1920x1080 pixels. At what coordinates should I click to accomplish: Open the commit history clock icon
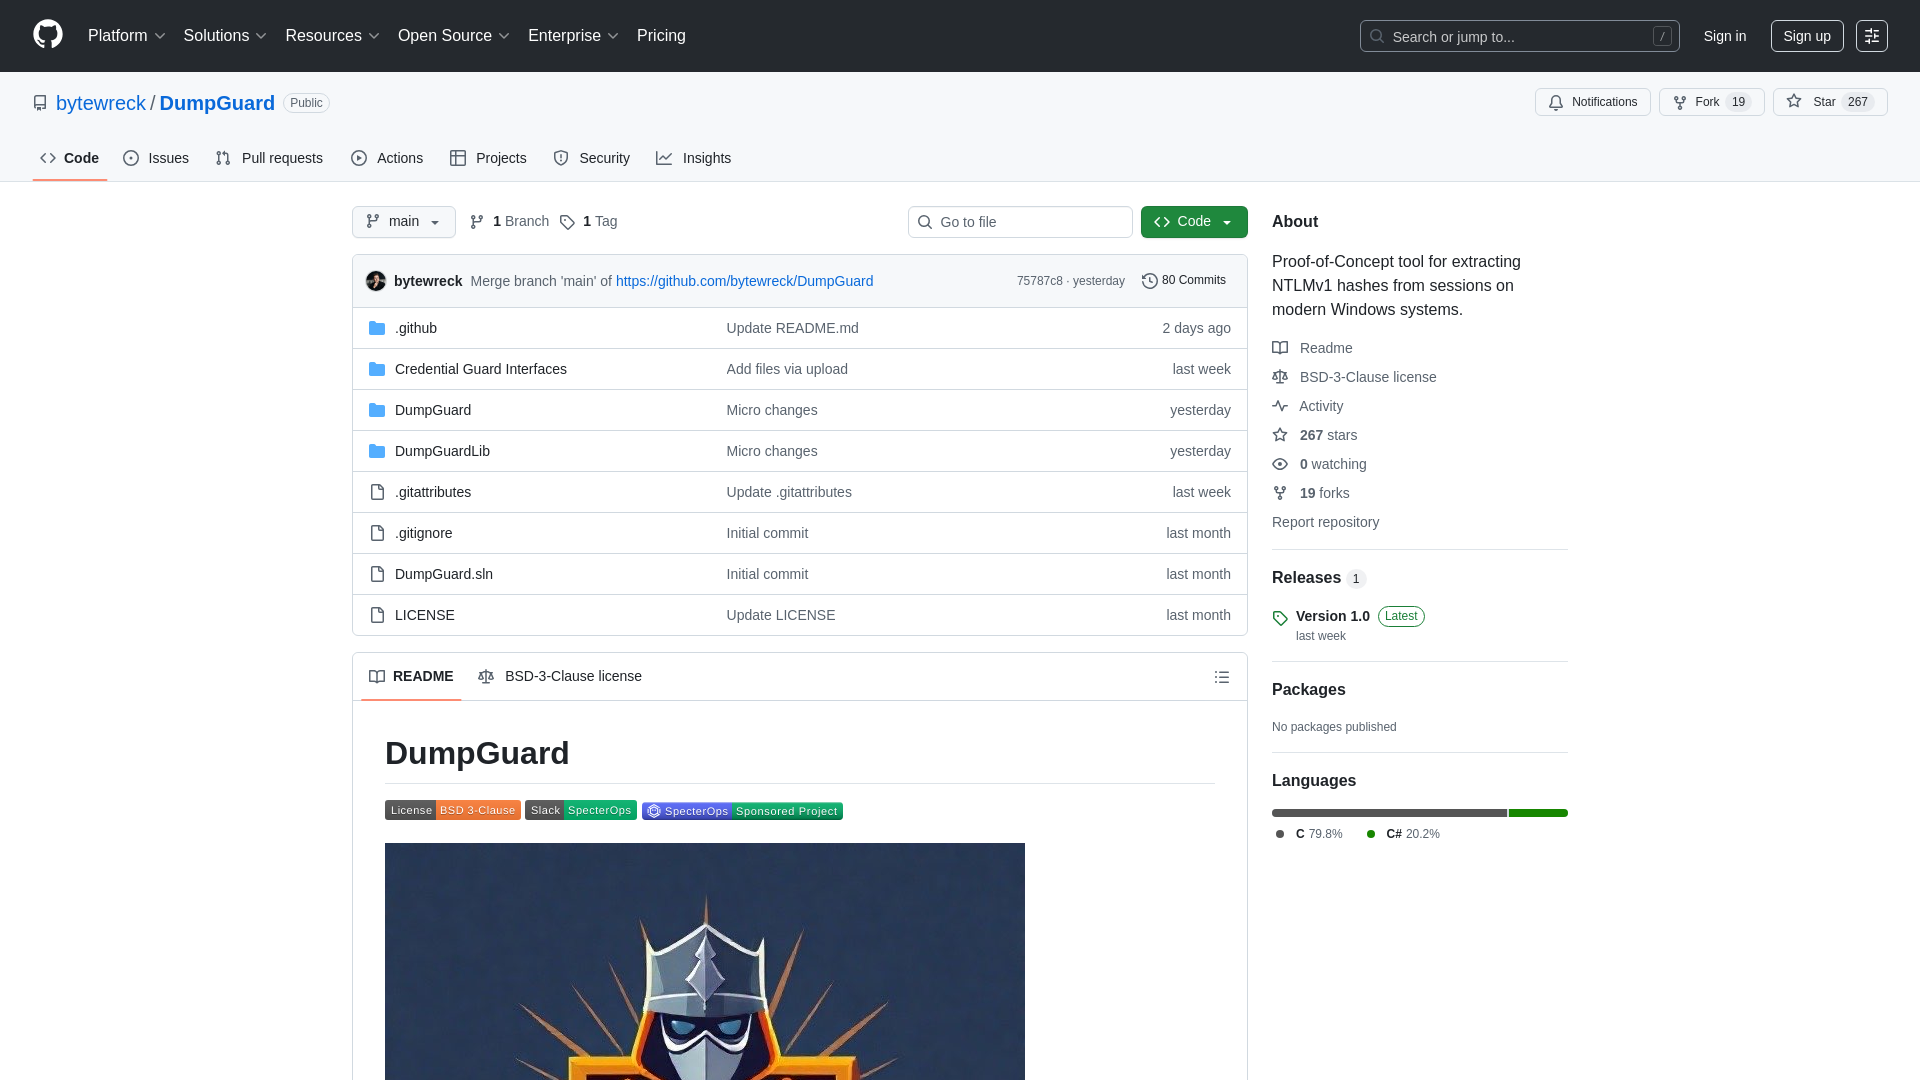pos(1149,281)
